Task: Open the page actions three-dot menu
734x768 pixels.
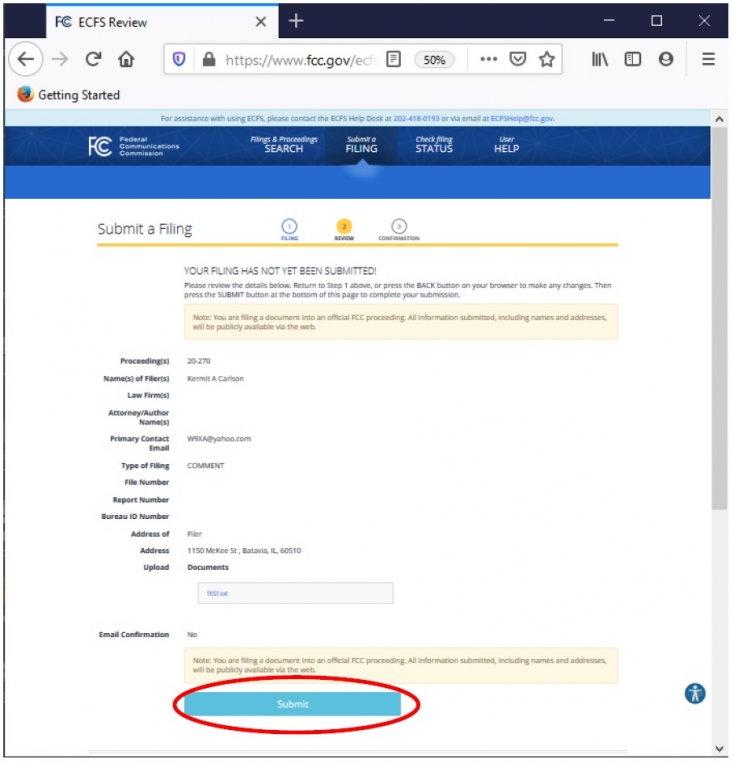Action: pyautogui.click(x=488, y=60)
